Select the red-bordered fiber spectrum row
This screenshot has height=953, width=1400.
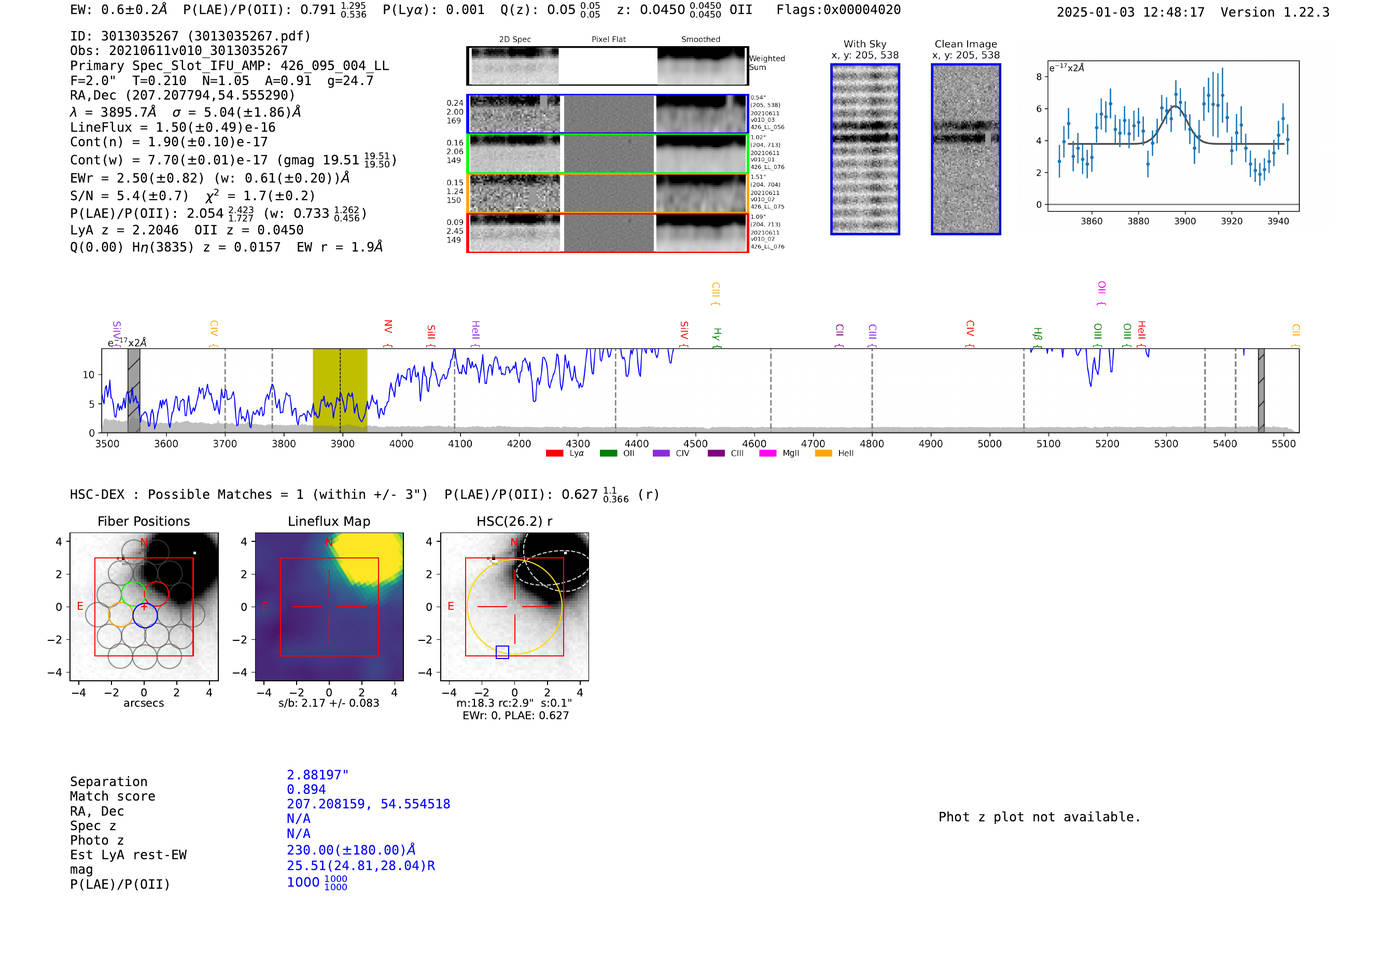point(607,232)
